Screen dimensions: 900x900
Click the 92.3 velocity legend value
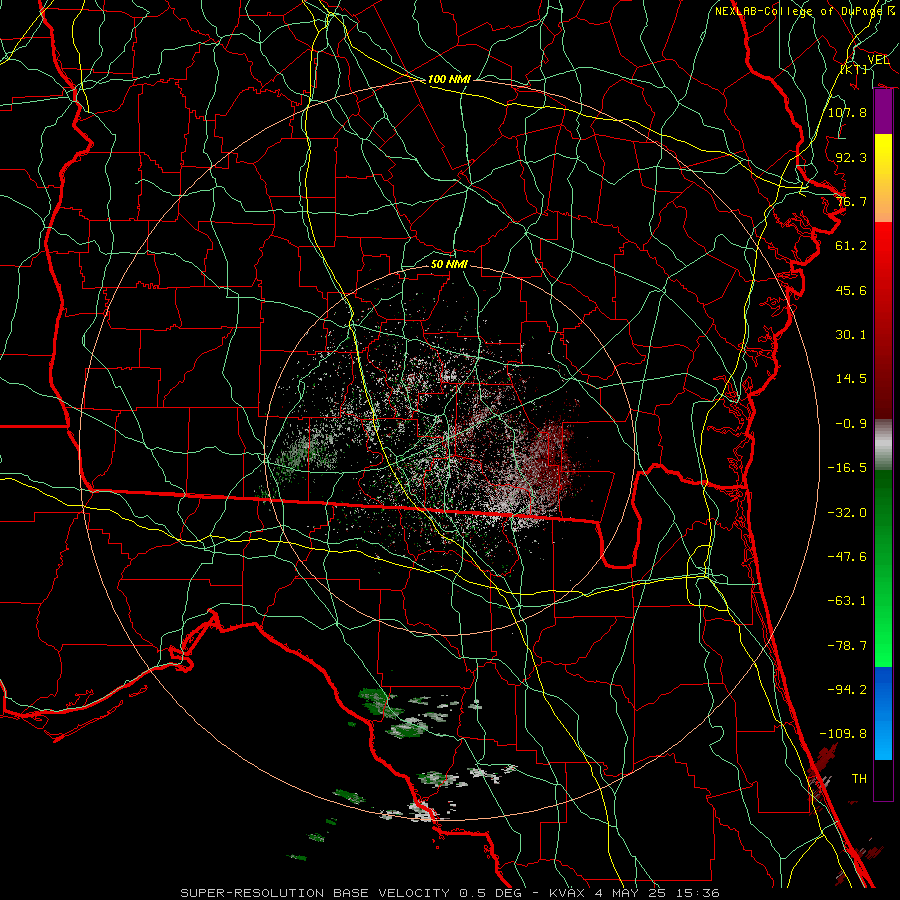(851, 157)
